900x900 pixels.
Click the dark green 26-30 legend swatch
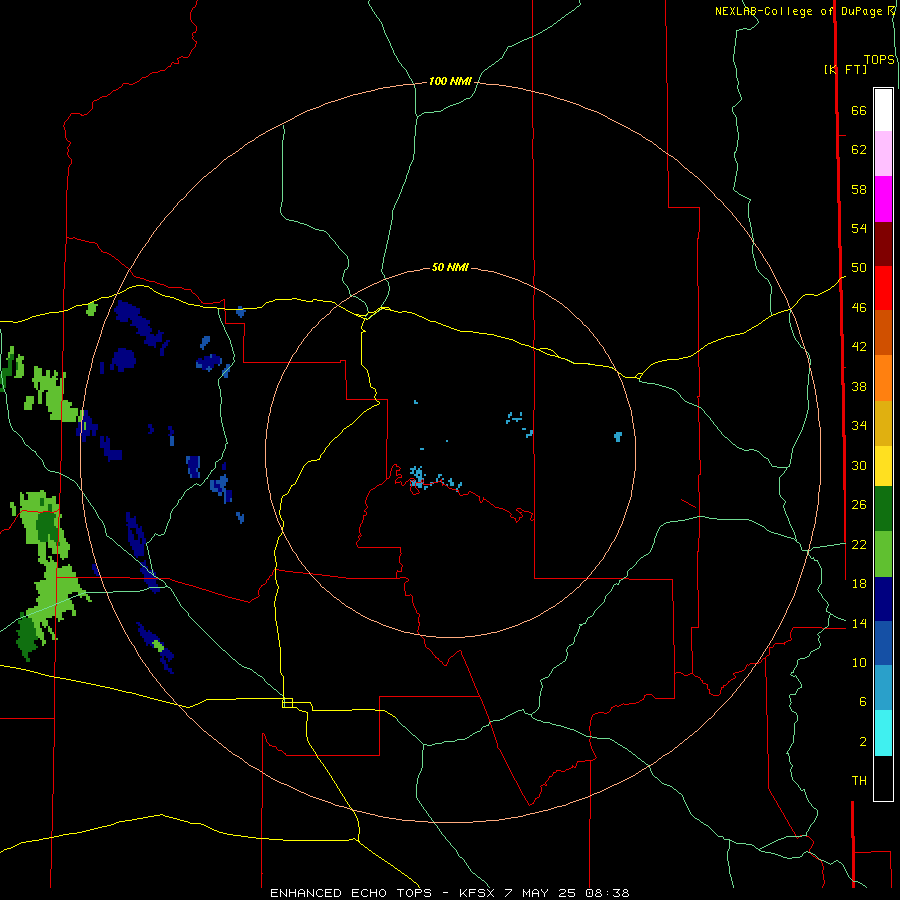[x=883, y=509]
